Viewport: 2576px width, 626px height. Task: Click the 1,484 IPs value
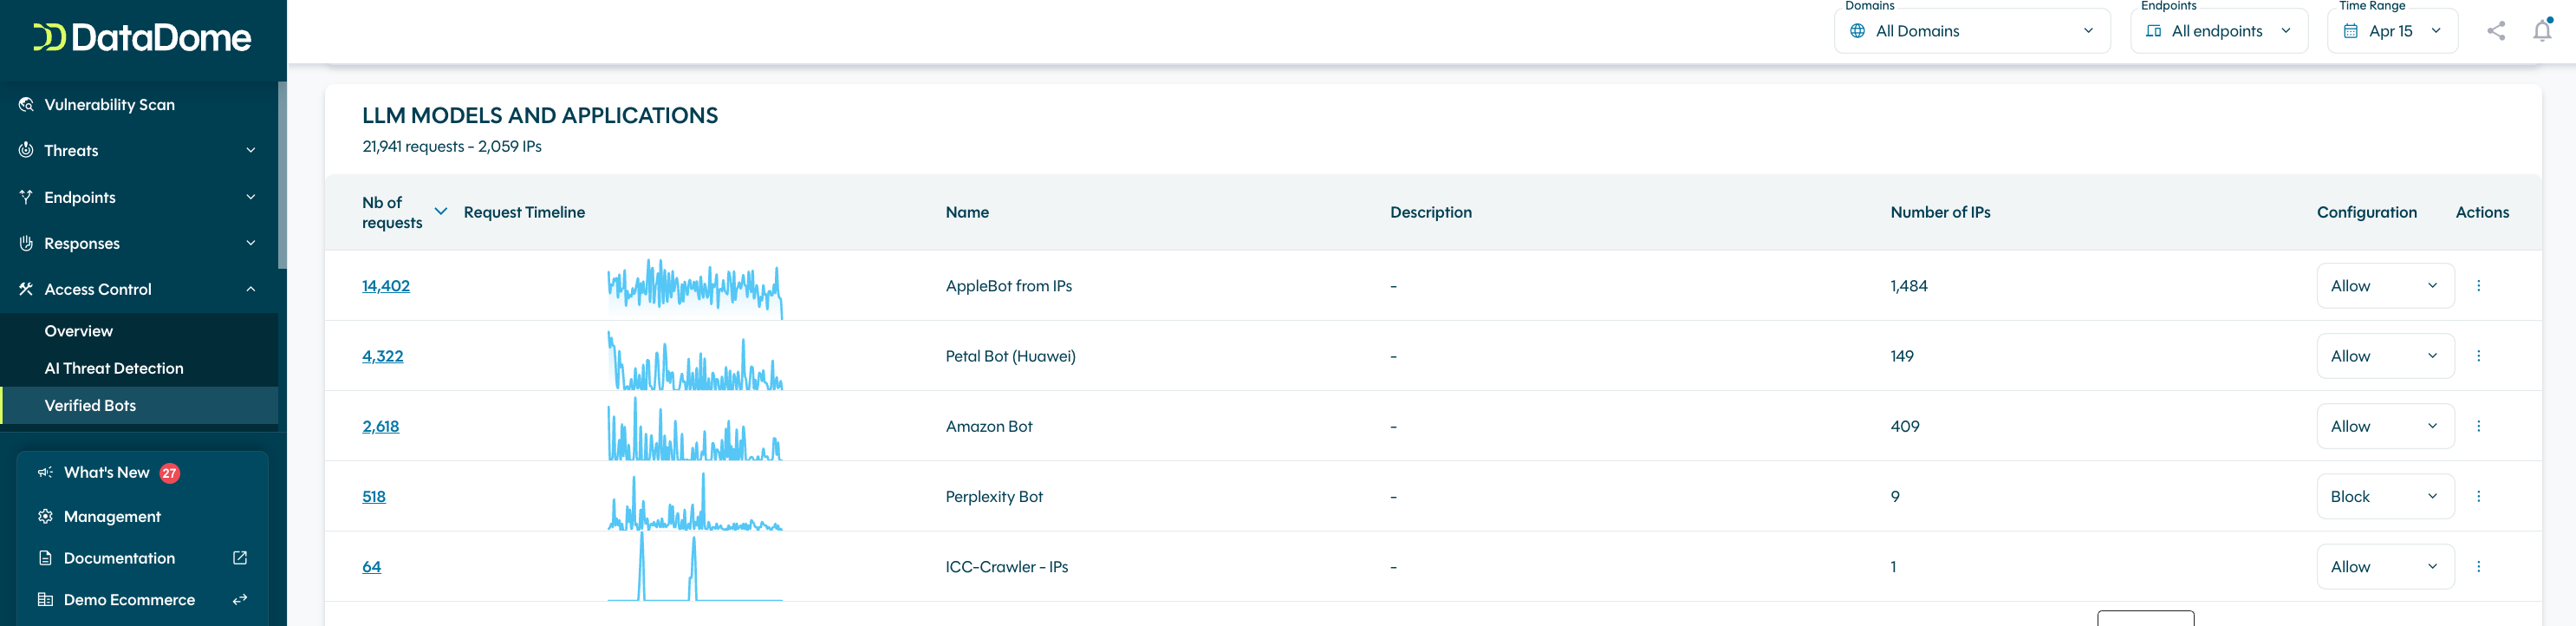[1908, 286]
